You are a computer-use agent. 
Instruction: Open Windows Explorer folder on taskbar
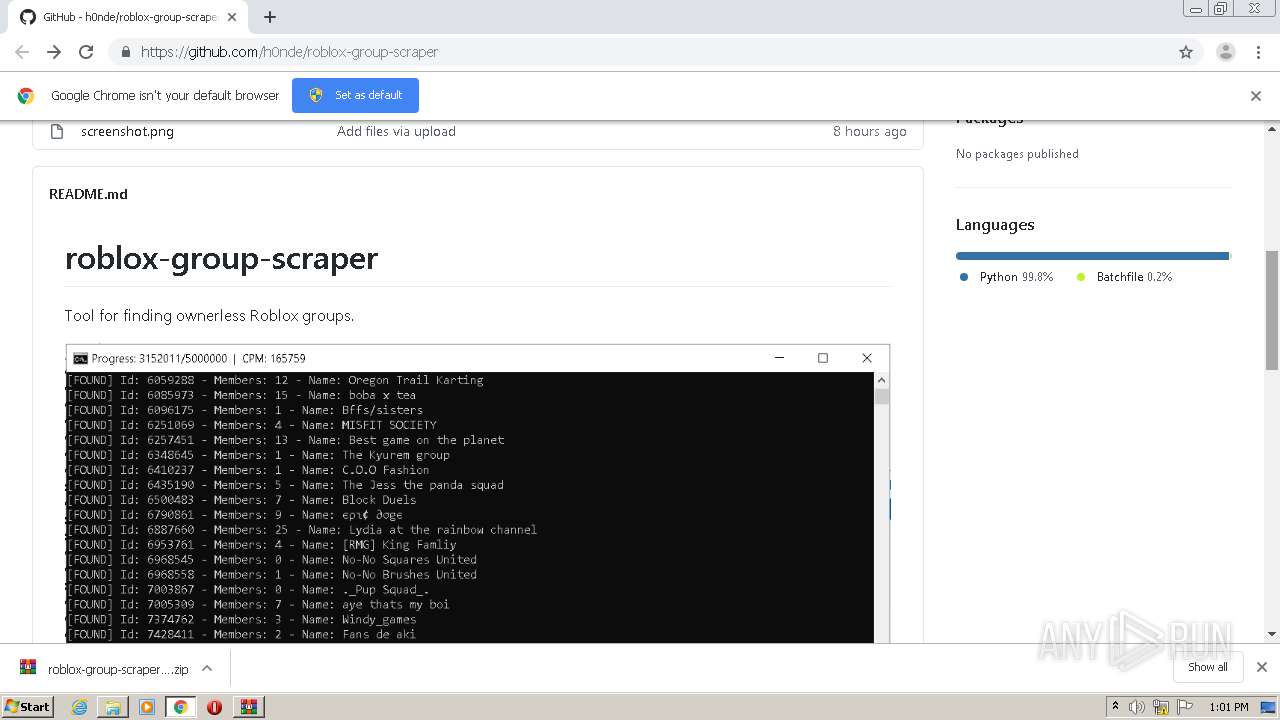point(113,707)
